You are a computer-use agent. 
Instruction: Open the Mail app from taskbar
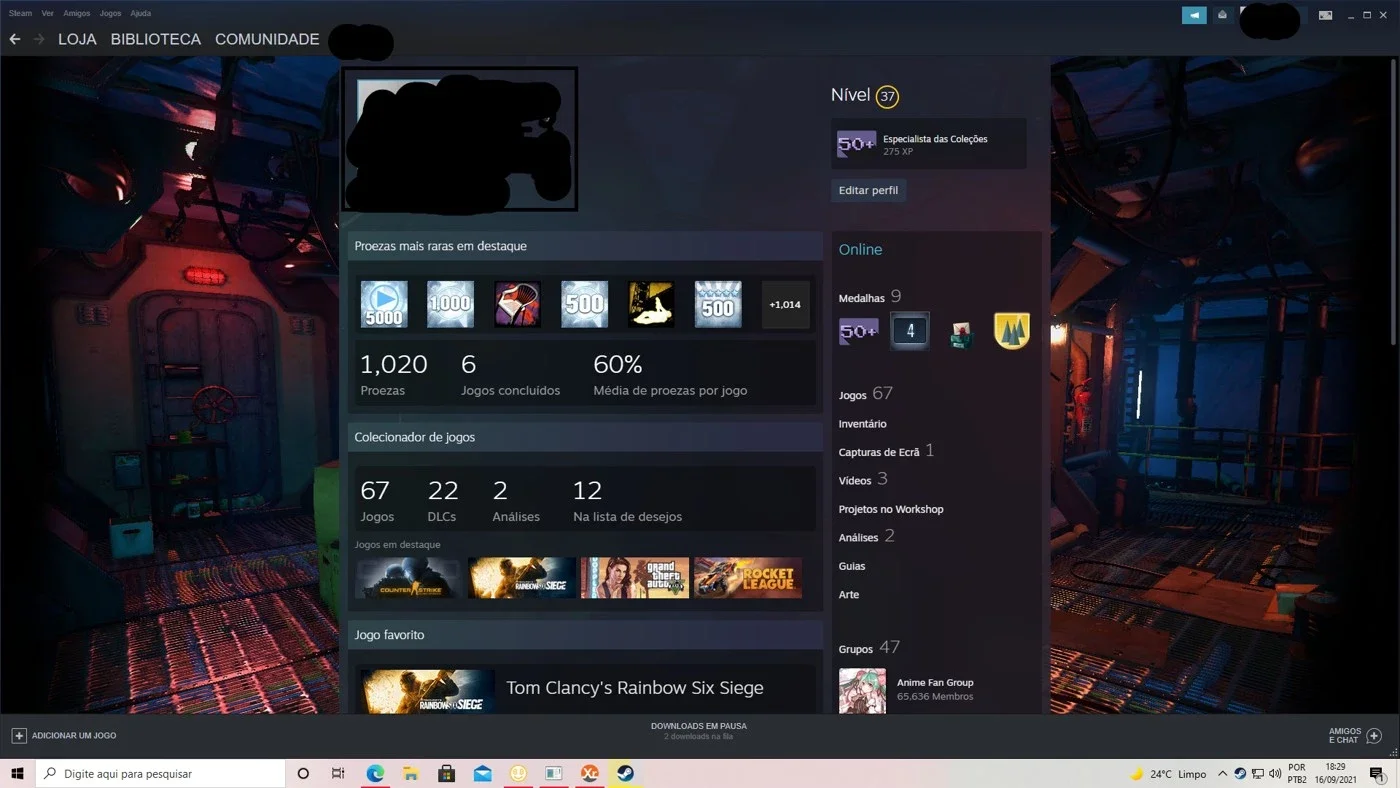[482, 773]
